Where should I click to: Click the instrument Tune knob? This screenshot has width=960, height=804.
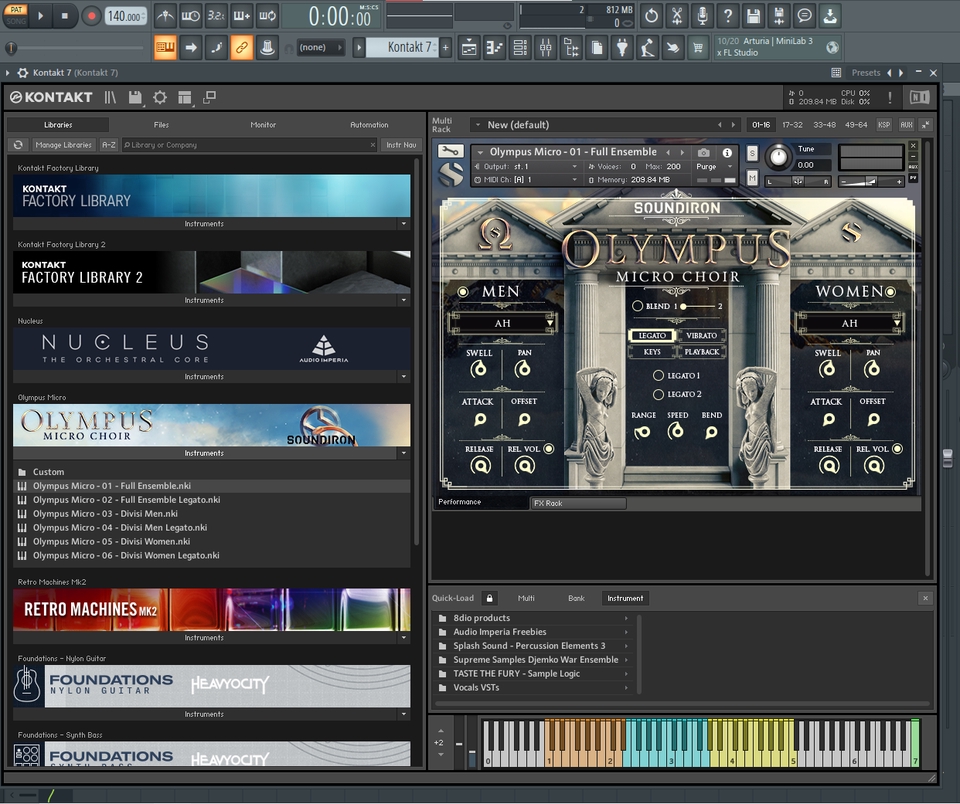click(778, 157)
